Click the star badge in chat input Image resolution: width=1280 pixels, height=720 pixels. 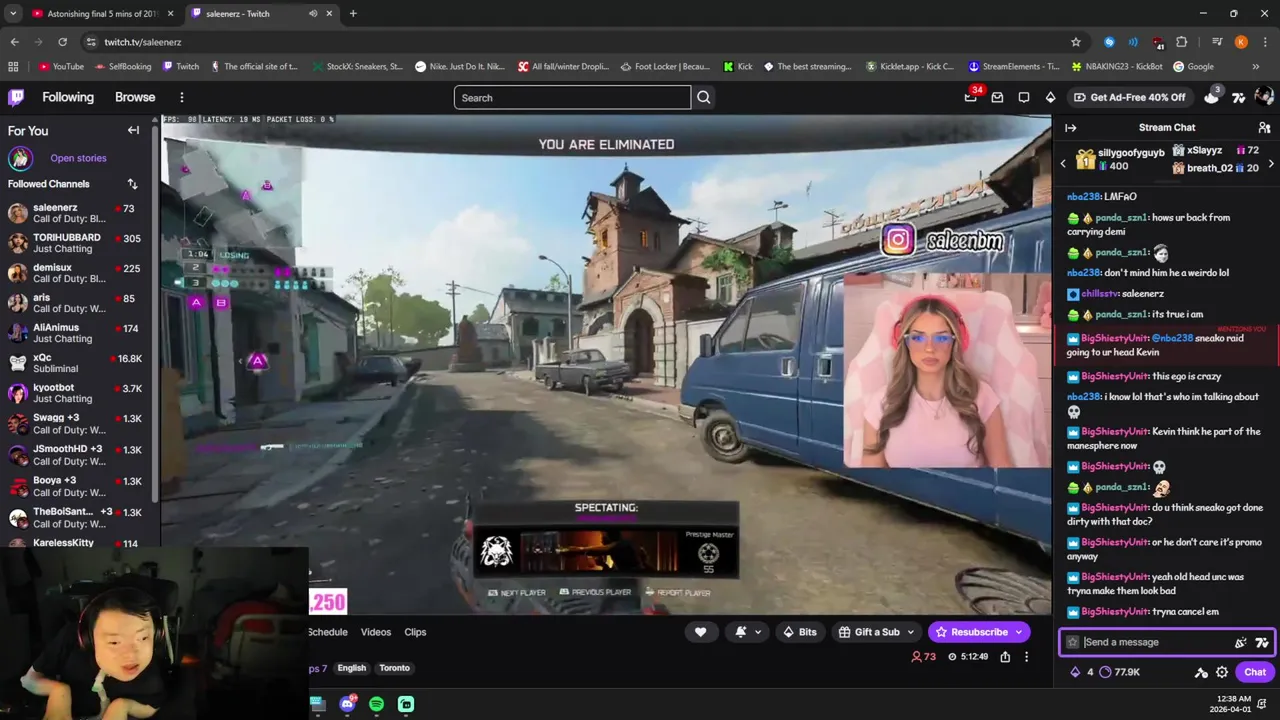click(x=1073, y=642)
